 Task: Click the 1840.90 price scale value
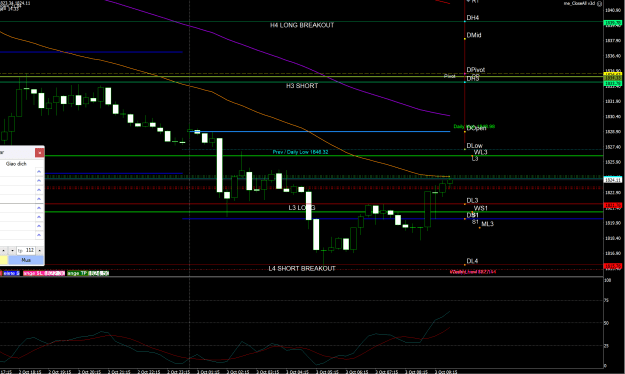pos(613,10)
